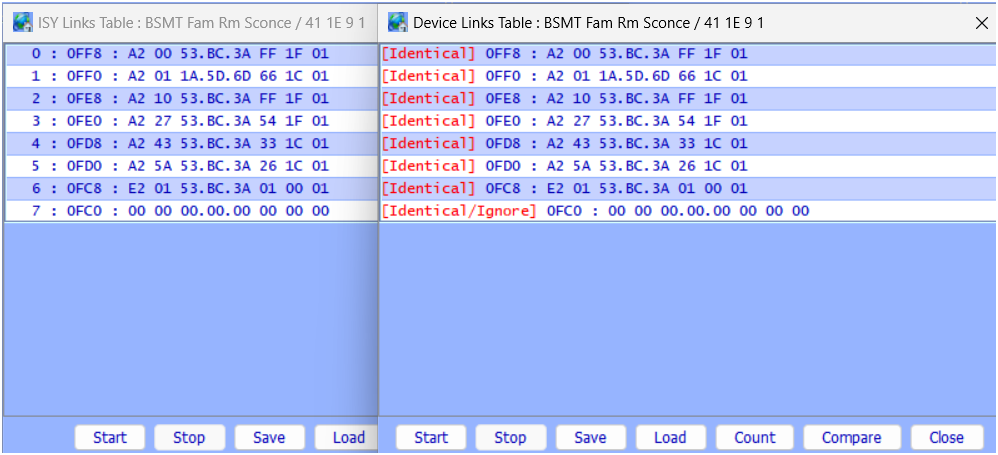Click the Compare button

[852, 438]
